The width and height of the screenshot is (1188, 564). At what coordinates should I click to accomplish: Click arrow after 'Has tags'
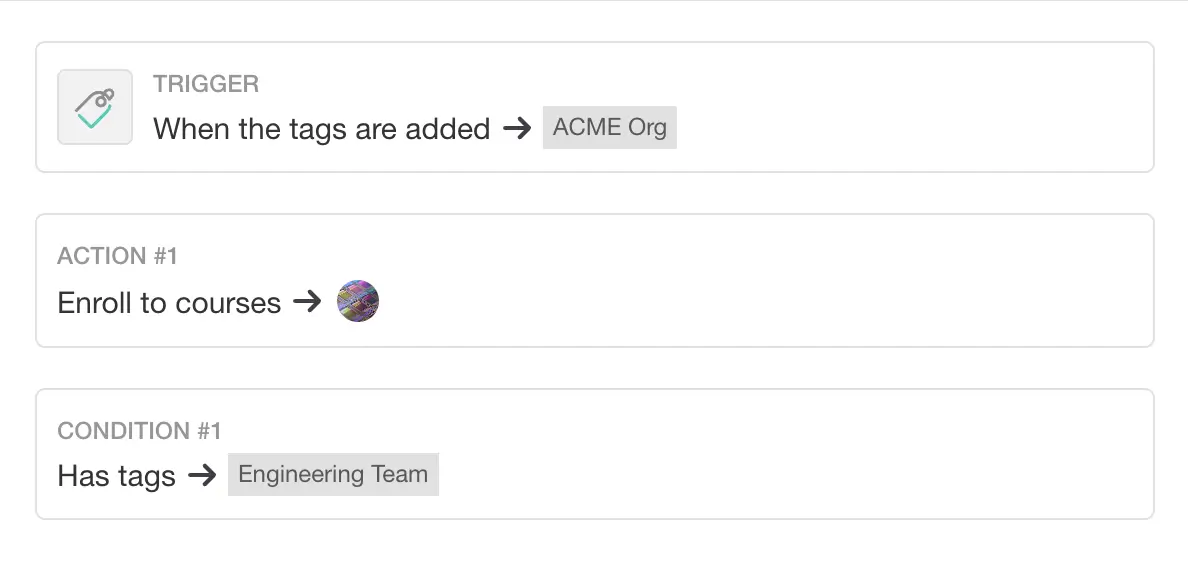tap(202, 476)
